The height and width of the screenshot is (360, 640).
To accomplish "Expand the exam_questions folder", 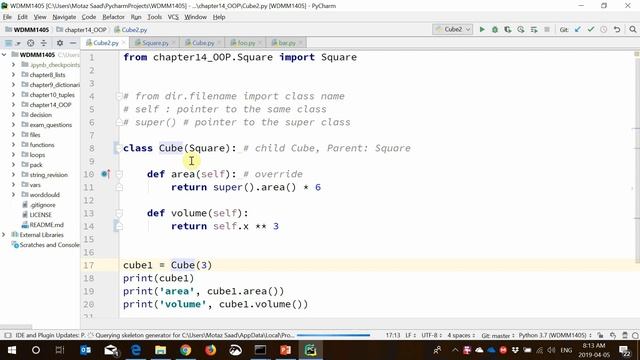I will coord(13,125).
